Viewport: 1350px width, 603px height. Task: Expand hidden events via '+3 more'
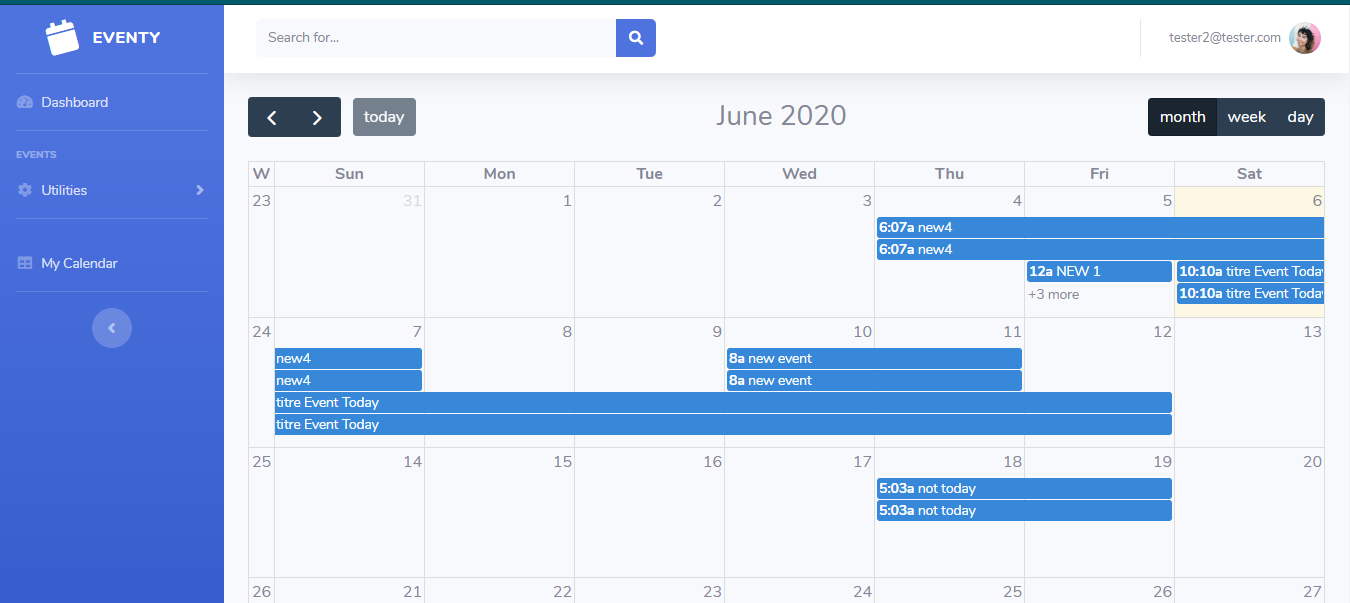pyautogui.click(x=1053, y=293)
